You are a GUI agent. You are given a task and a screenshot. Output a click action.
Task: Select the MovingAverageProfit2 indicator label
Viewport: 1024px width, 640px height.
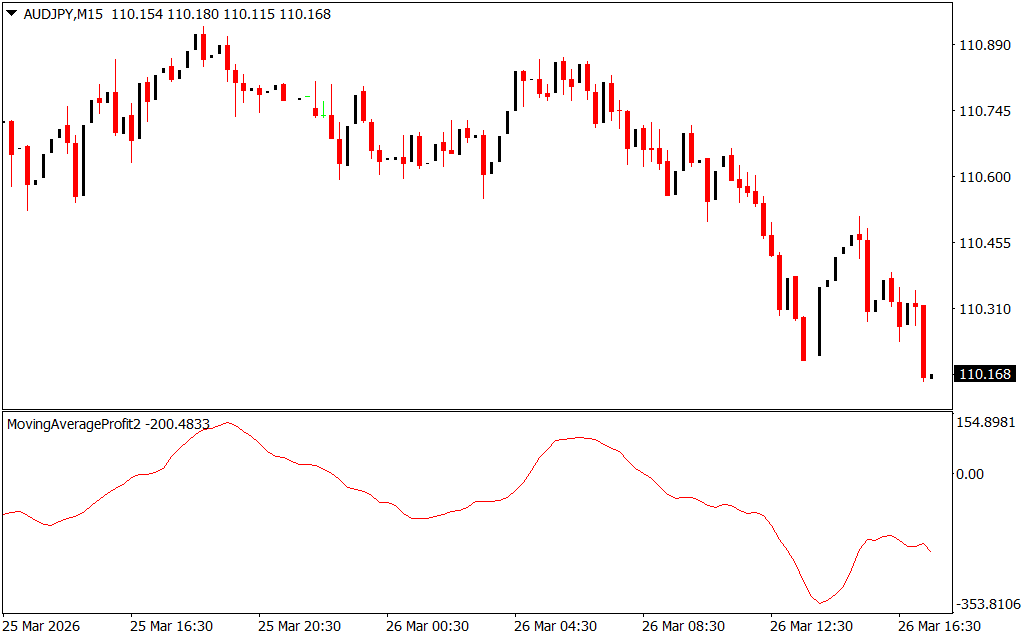tap(74, 424)
